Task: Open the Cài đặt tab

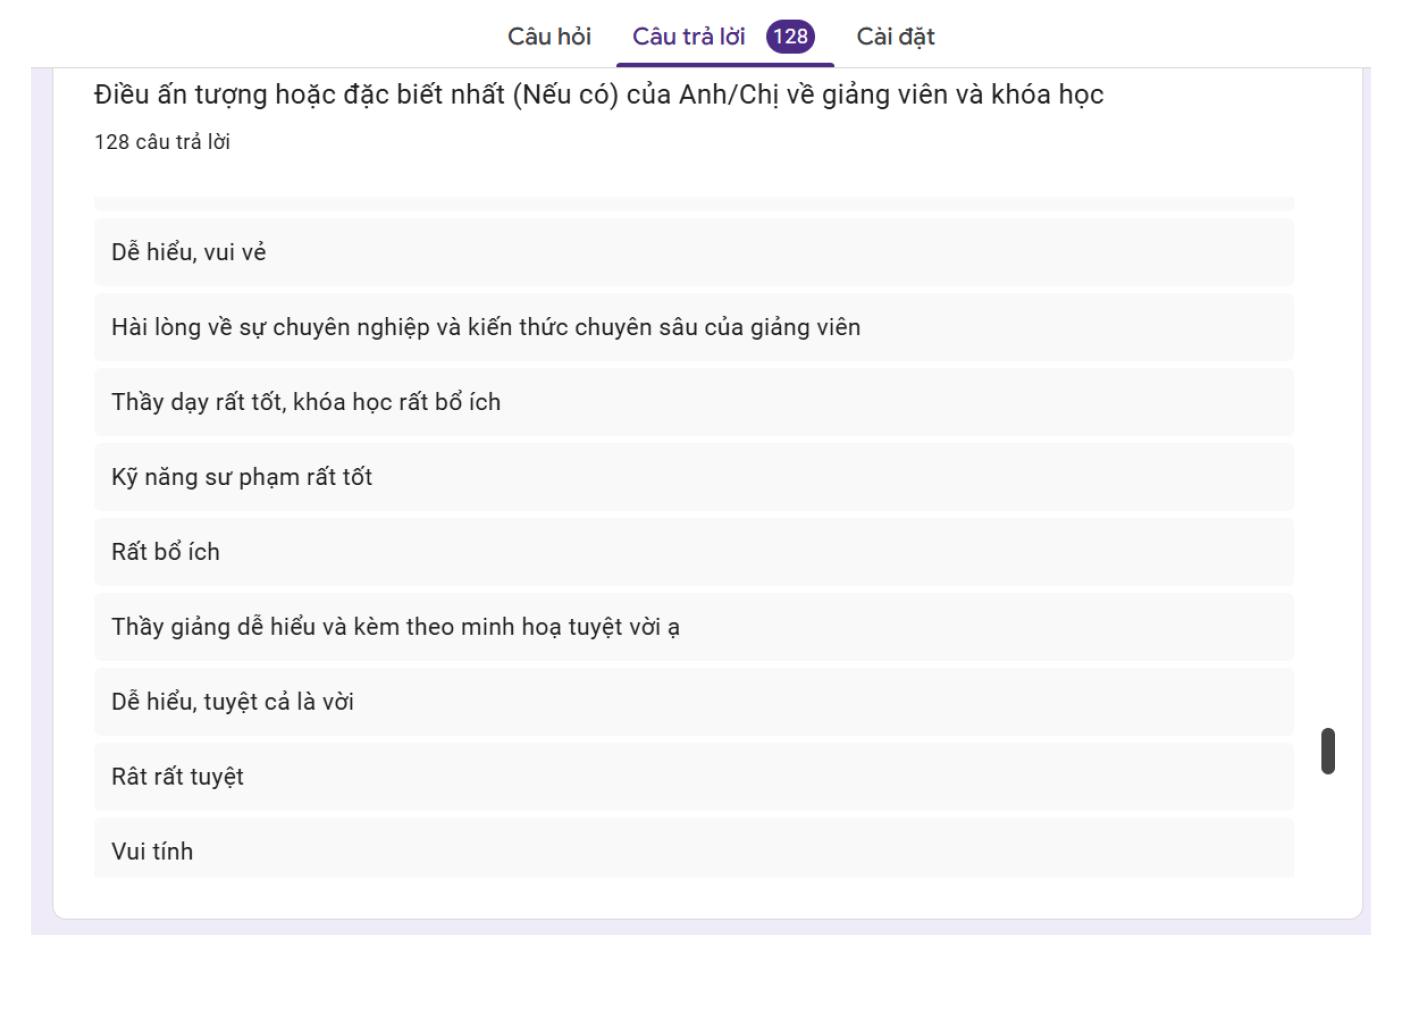Action: (895, 37)
